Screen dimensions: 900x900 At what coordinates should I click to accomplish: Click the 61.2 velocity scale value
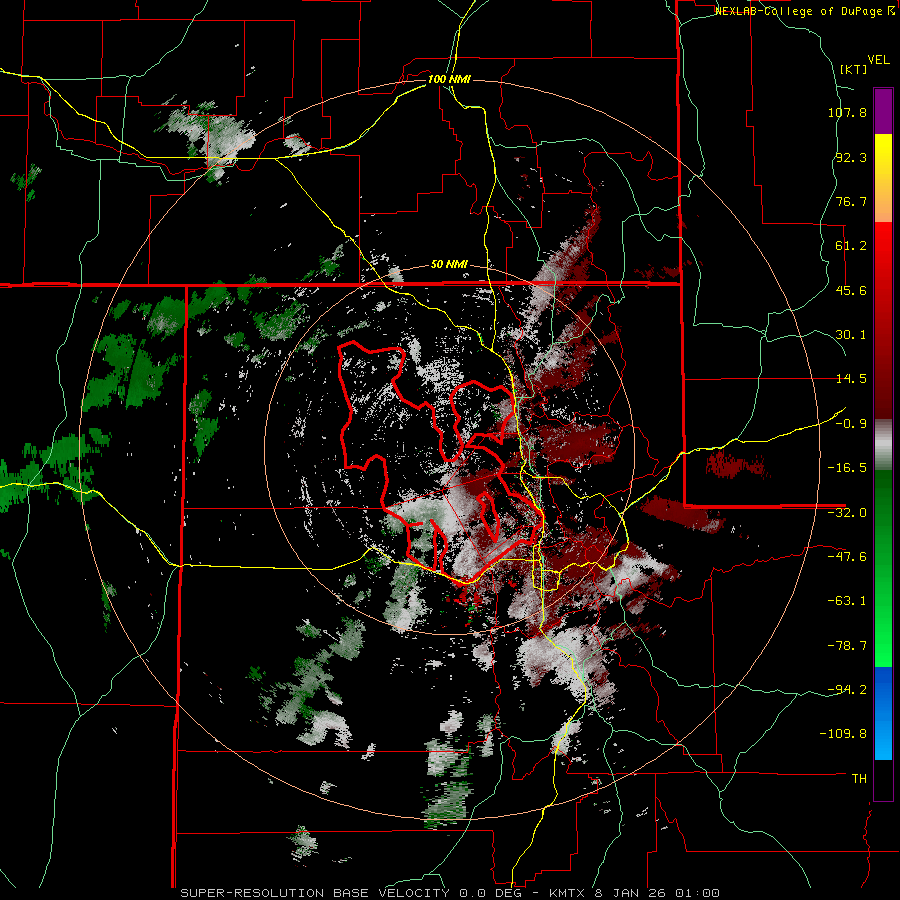[x=851, y=246]
